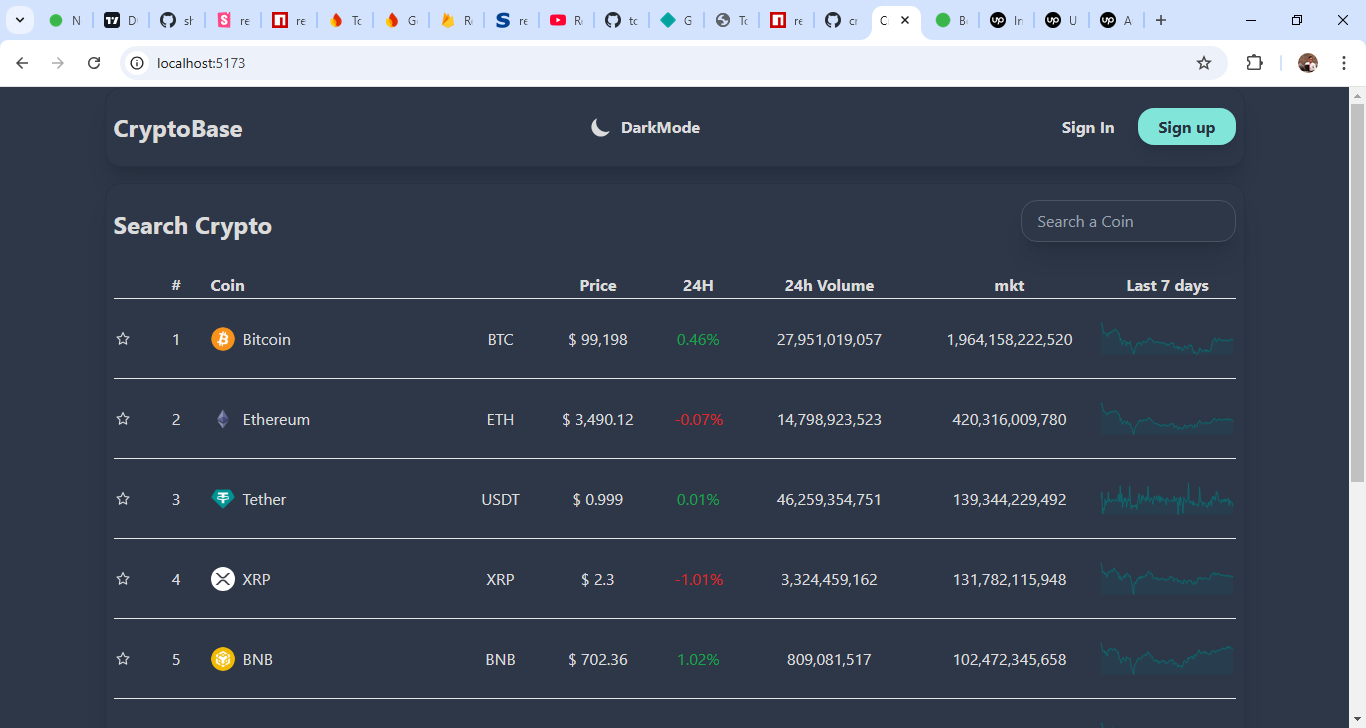
Task: Open a new browser tab
Action: pyautogui.click(x=1160, y=20)
